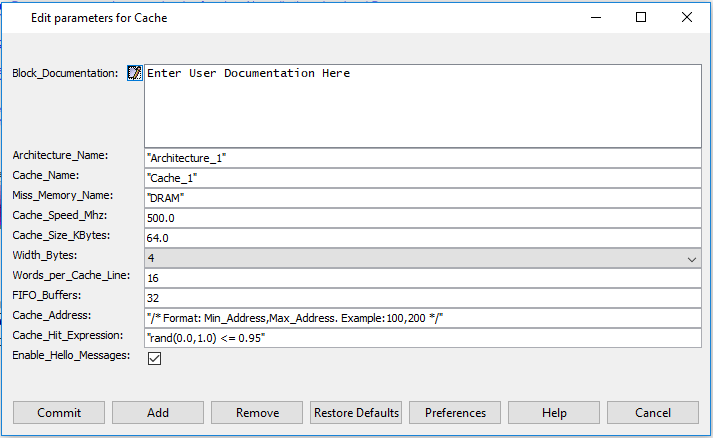Click the Block_Documentation edit icon

[134, 74]
